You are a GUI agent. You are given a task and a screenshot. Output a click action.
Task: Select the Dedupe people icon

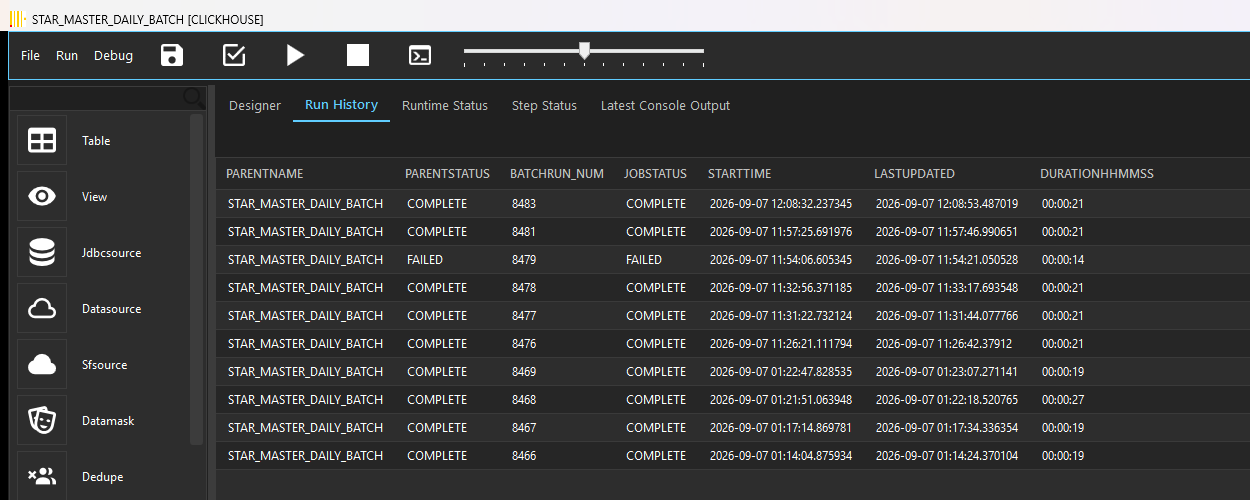(x=42, y=477)
